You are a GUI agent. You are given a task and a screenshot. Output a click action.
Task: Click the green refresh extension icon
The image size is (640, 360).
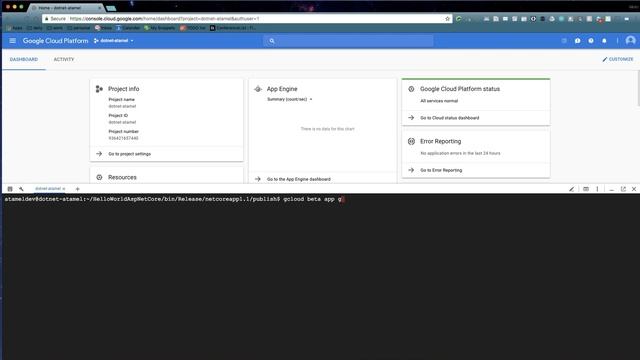tap(459, 19)
